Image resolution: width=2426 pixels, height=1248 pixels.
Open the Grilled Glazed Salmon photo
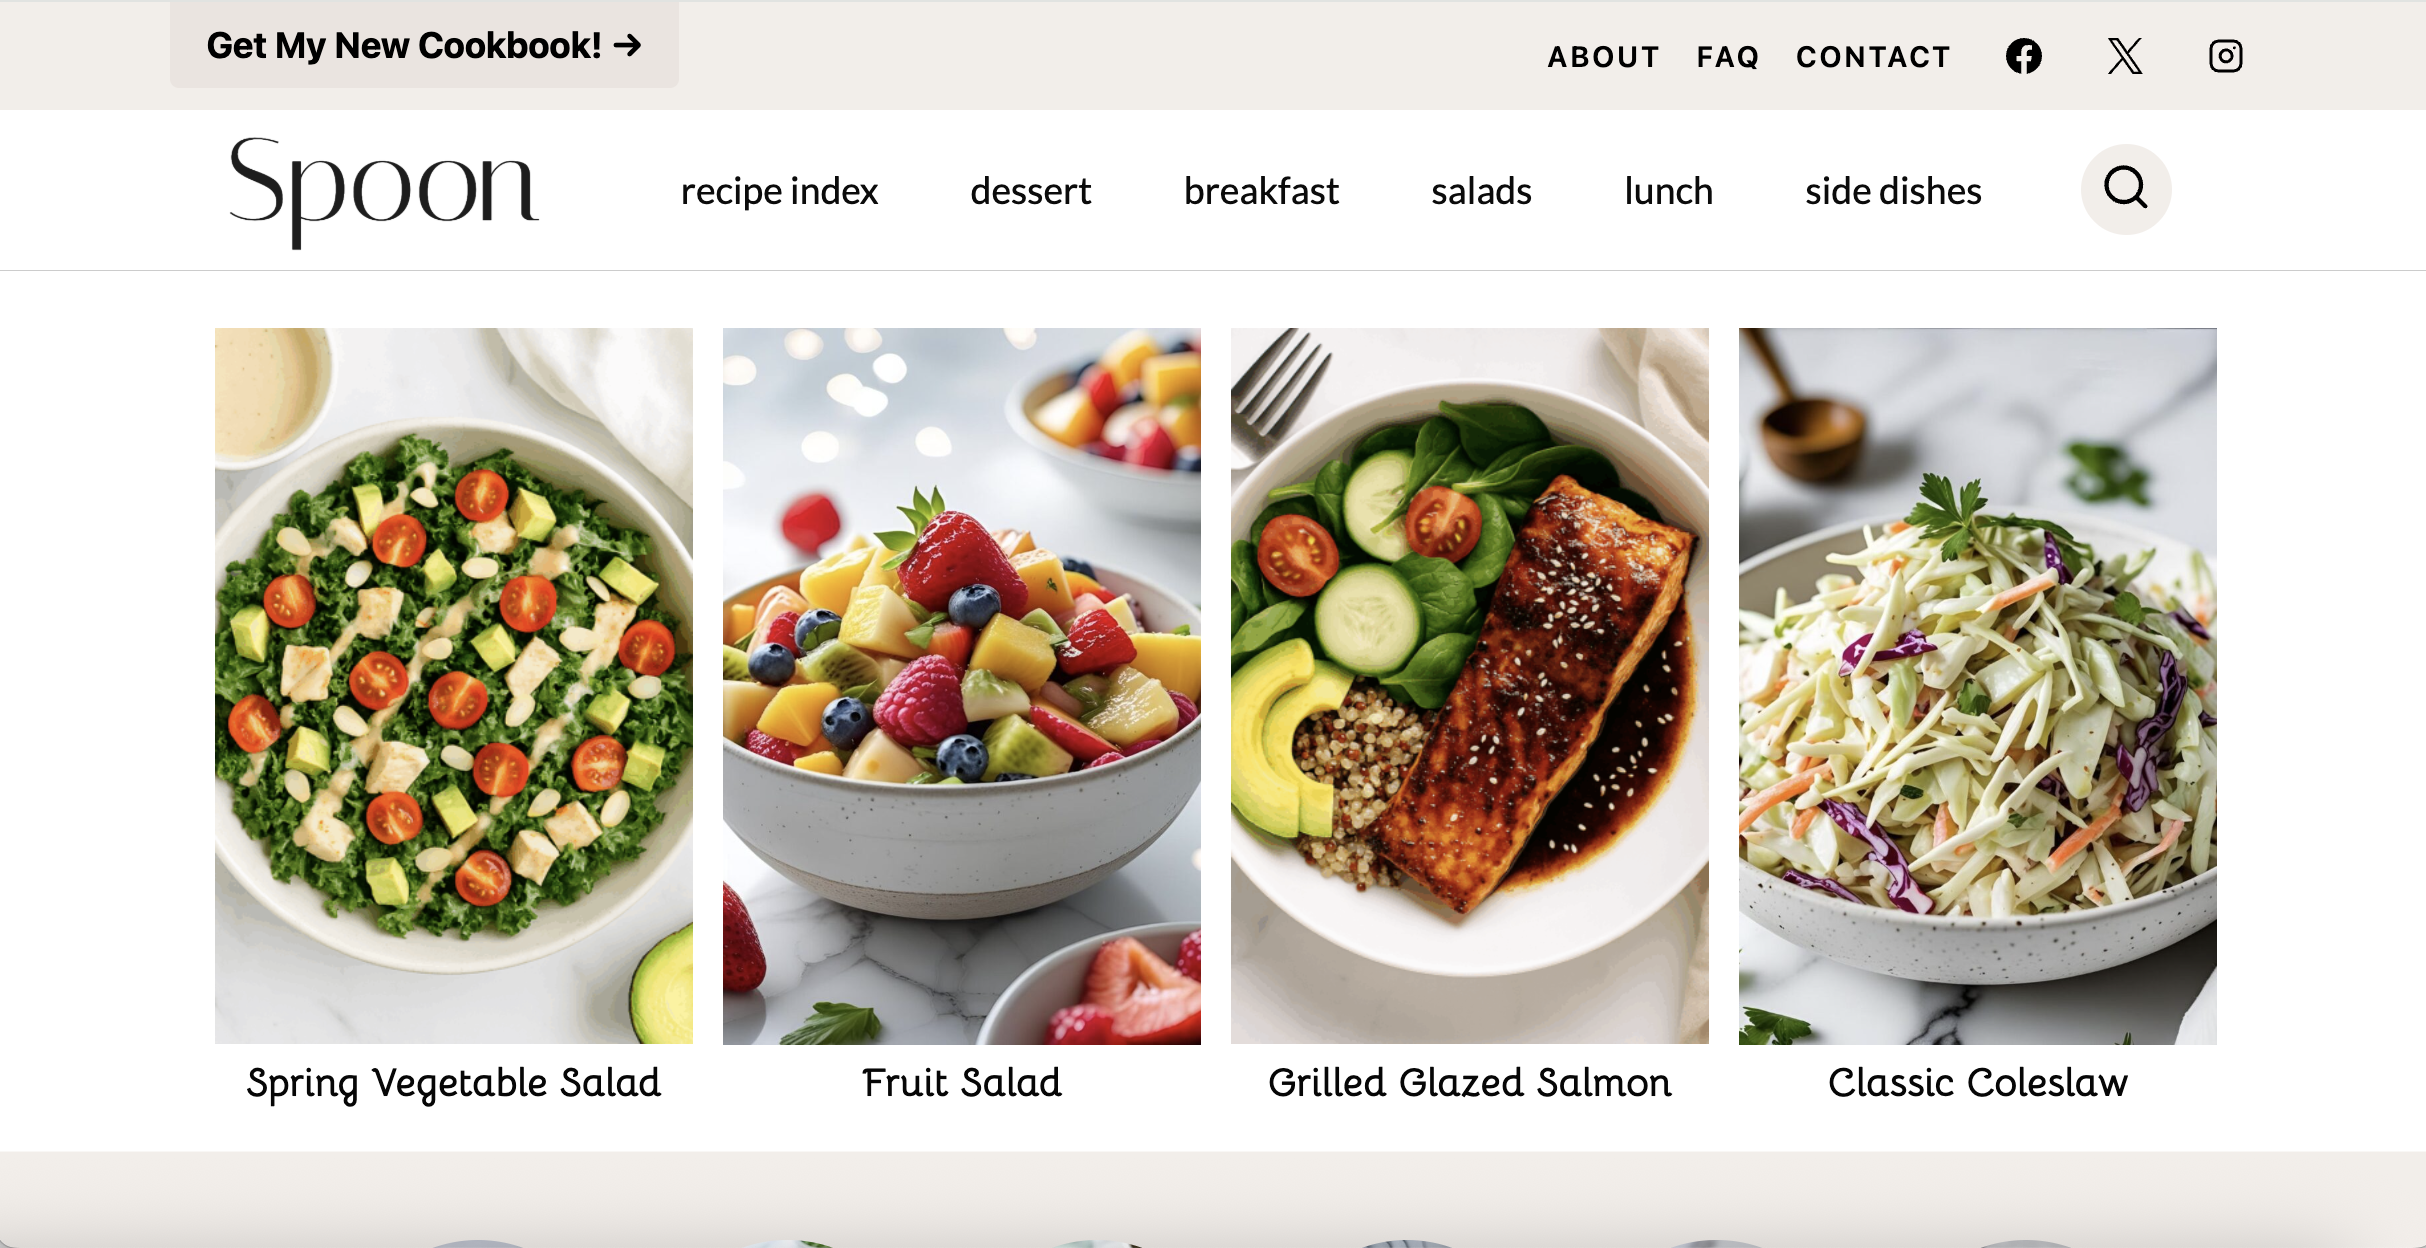pyautogui.click(x=1470, y=686)
